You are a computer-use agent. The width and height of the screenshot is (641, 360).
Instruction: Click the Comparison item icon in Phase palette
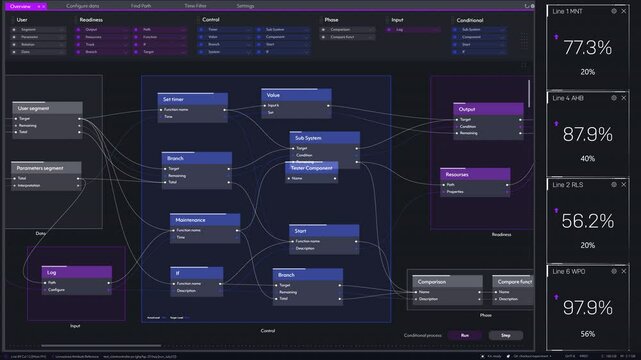point(323,30)
